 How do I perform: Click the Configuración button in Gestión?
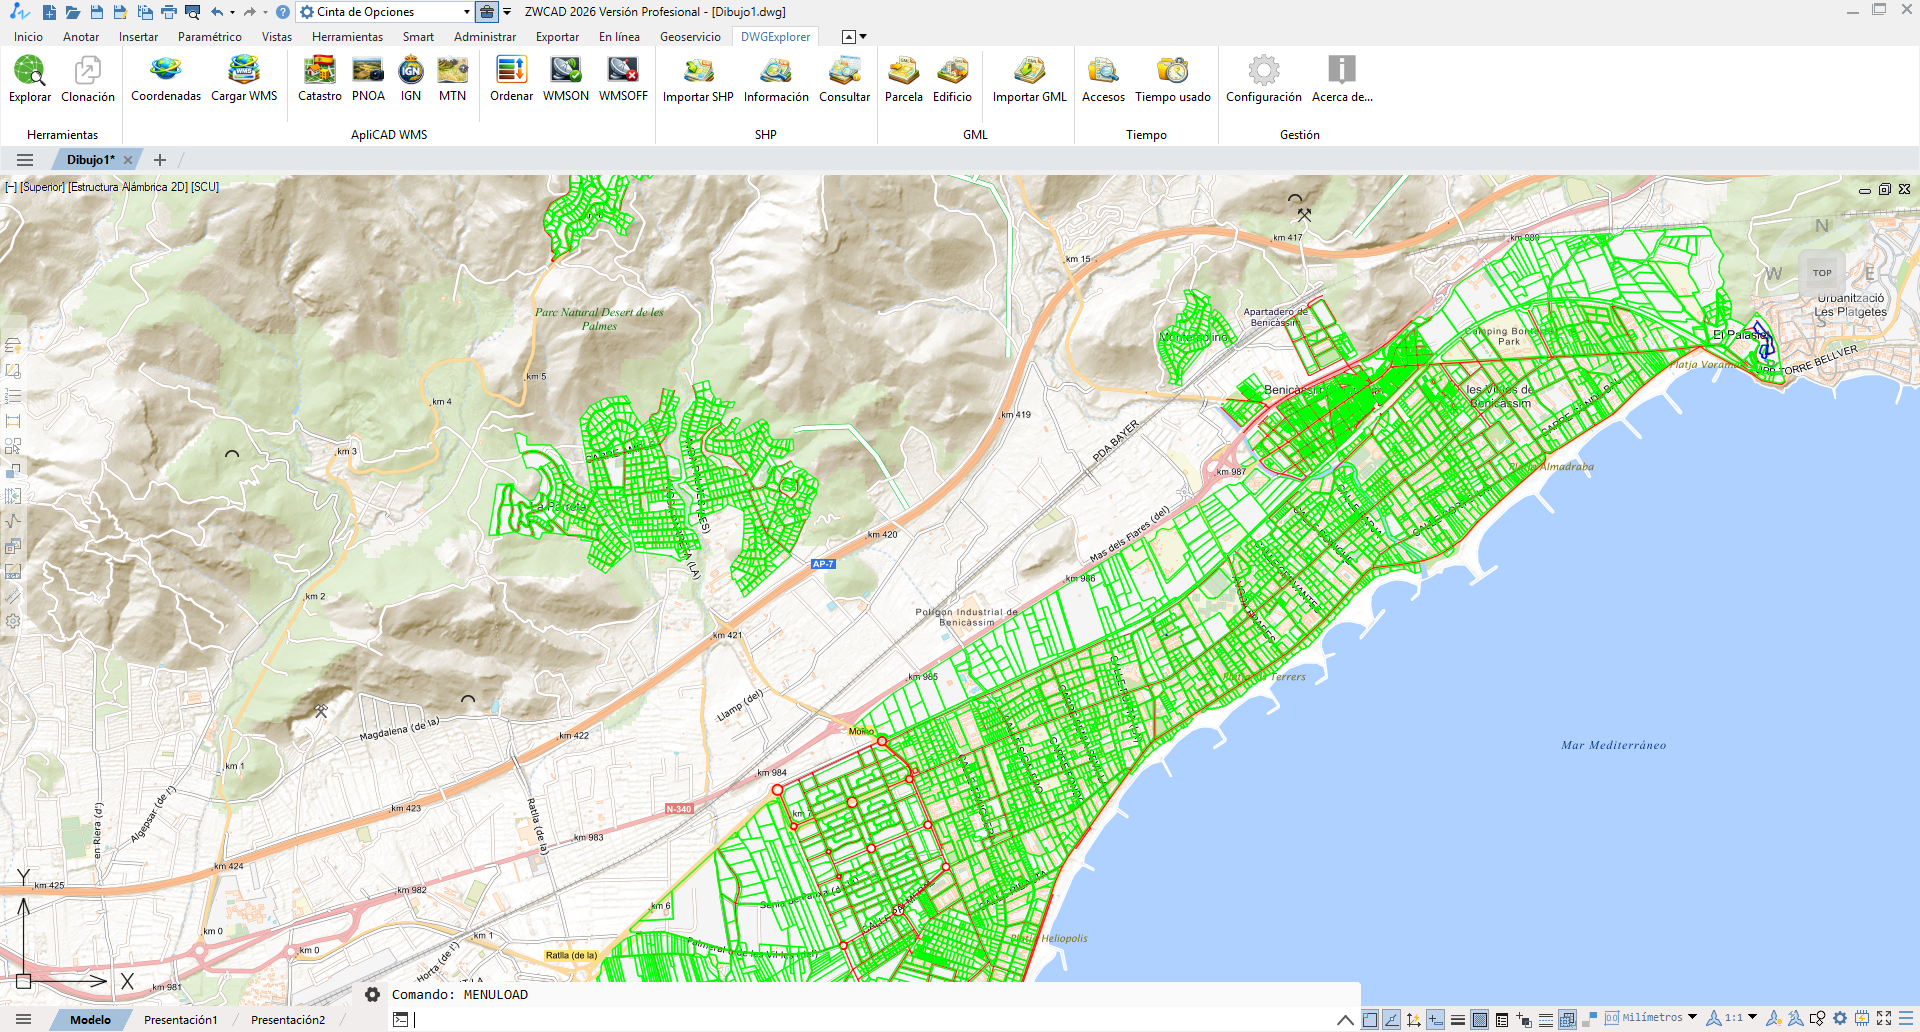click(1263, 80)
